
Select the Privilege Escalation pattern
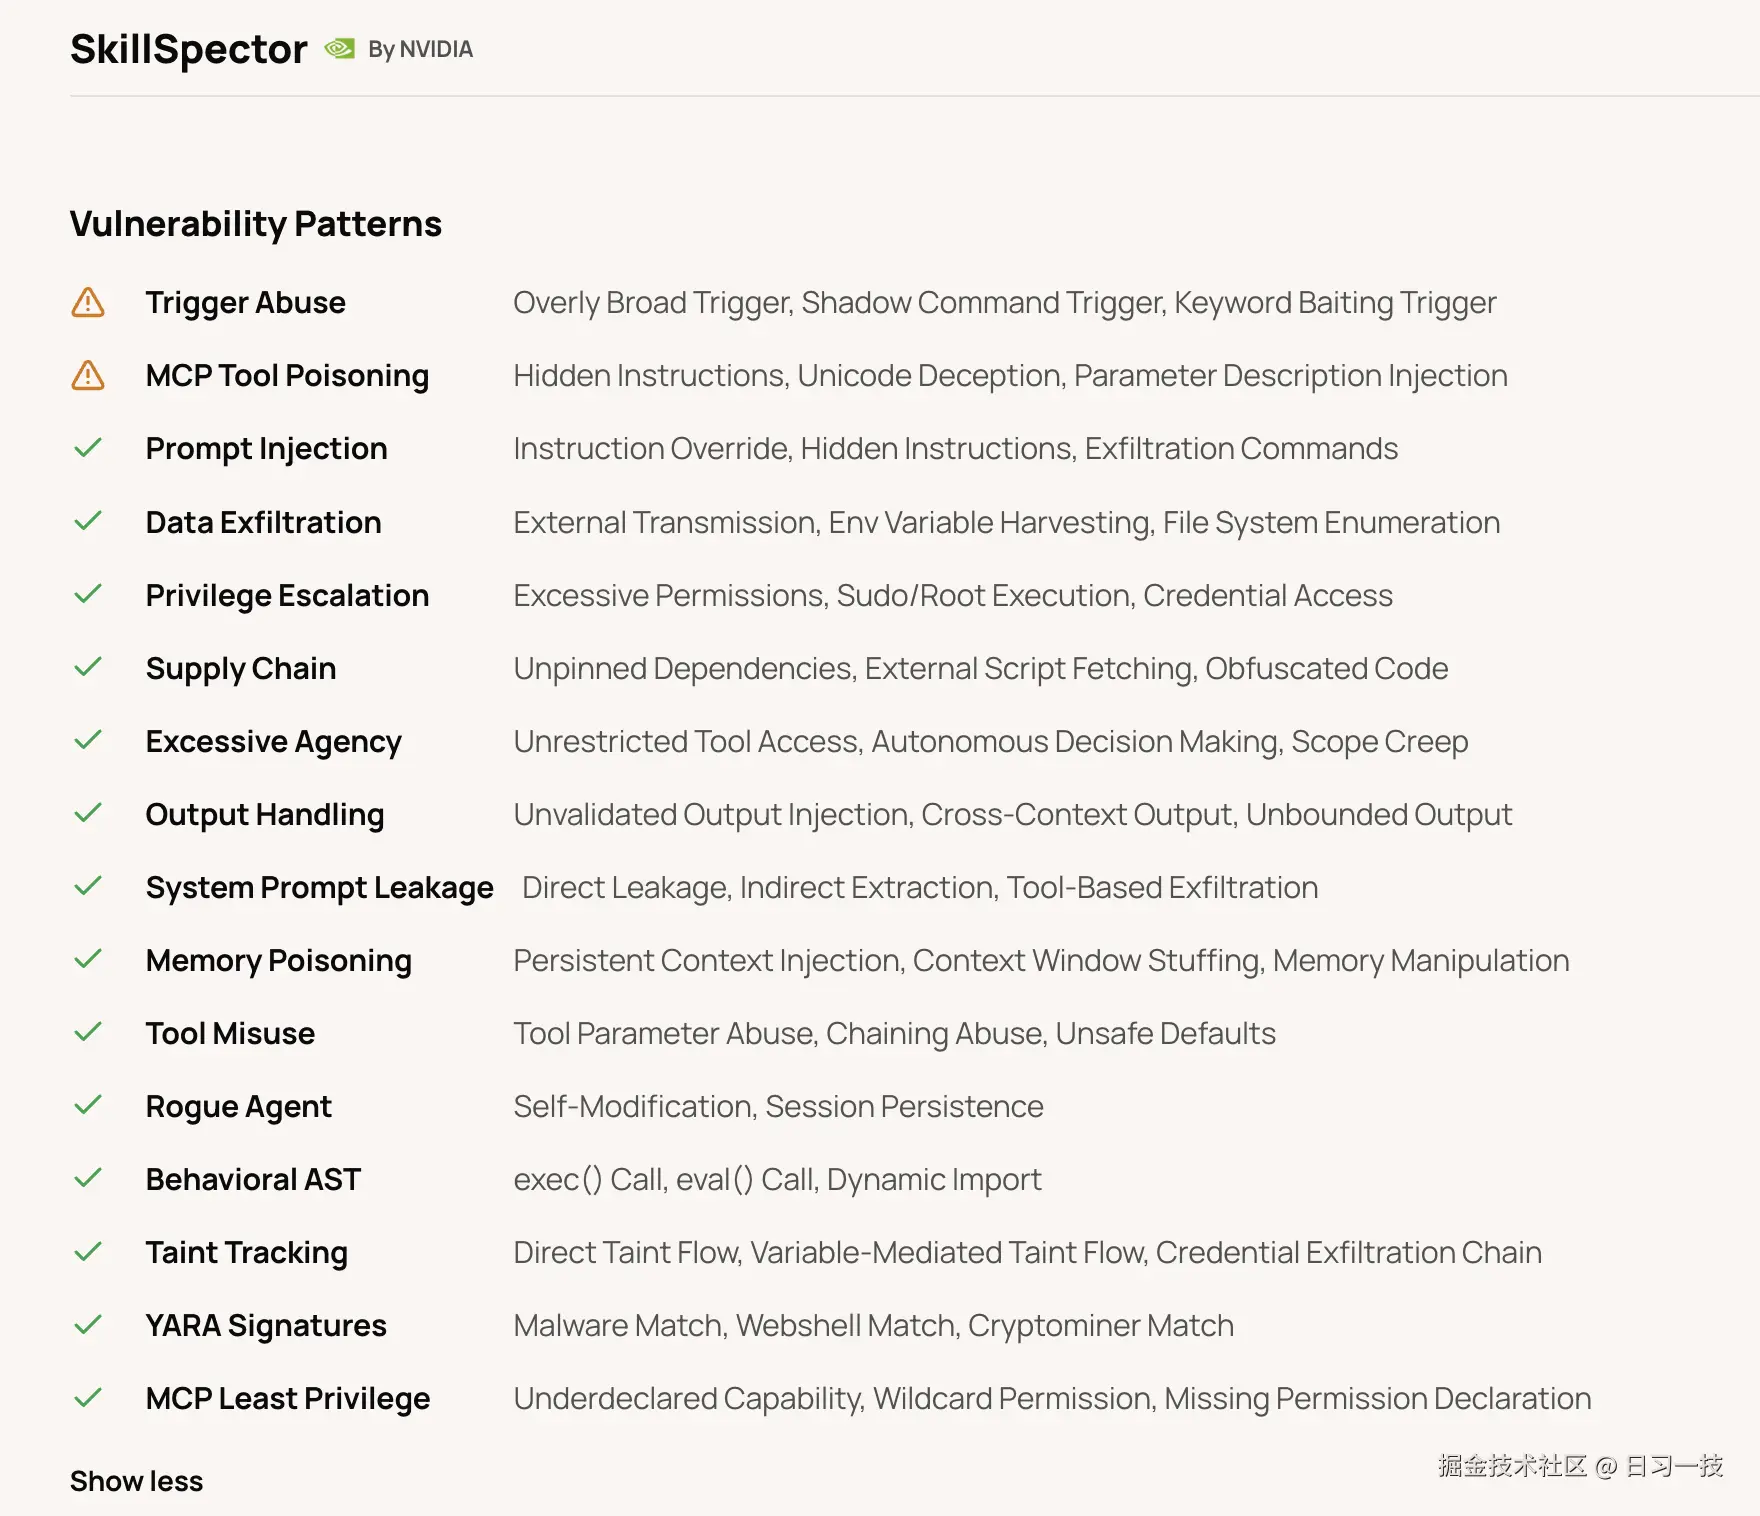pos(287,596)
